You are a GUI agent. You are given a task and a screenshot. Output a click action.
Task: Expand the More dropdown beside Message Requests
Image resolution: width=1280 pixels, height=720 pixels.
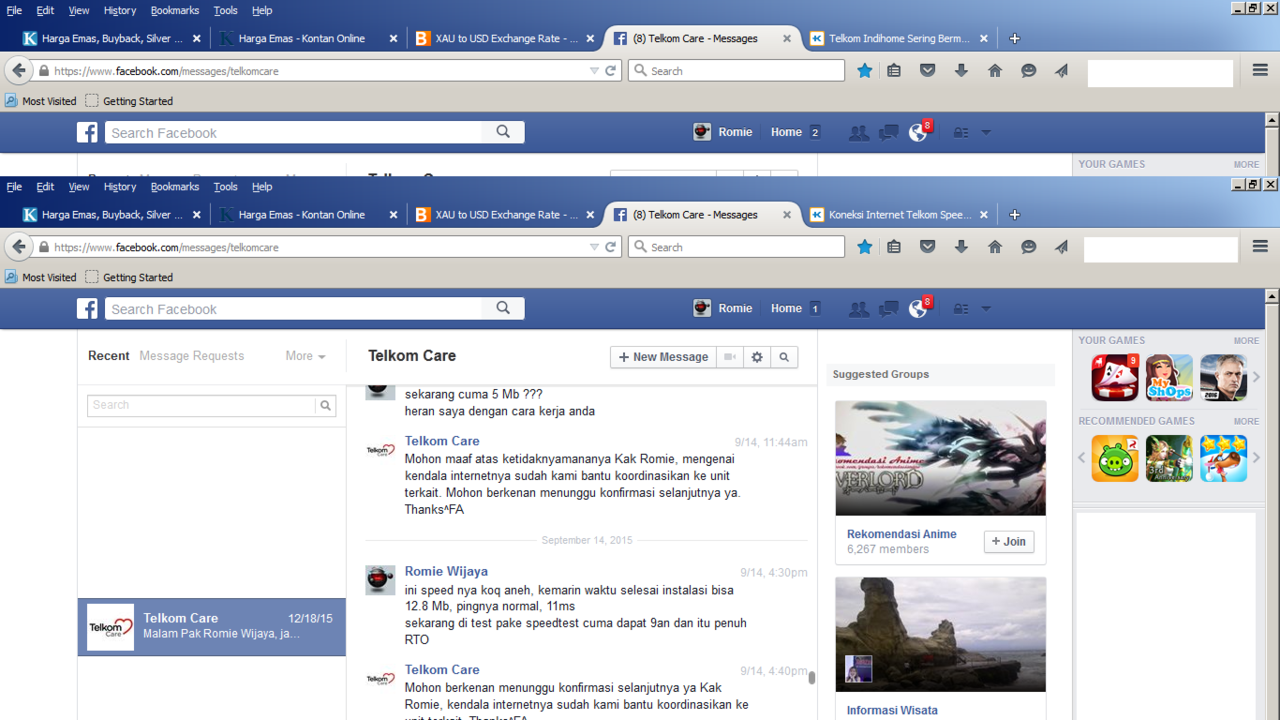click(x=305, y=356)
